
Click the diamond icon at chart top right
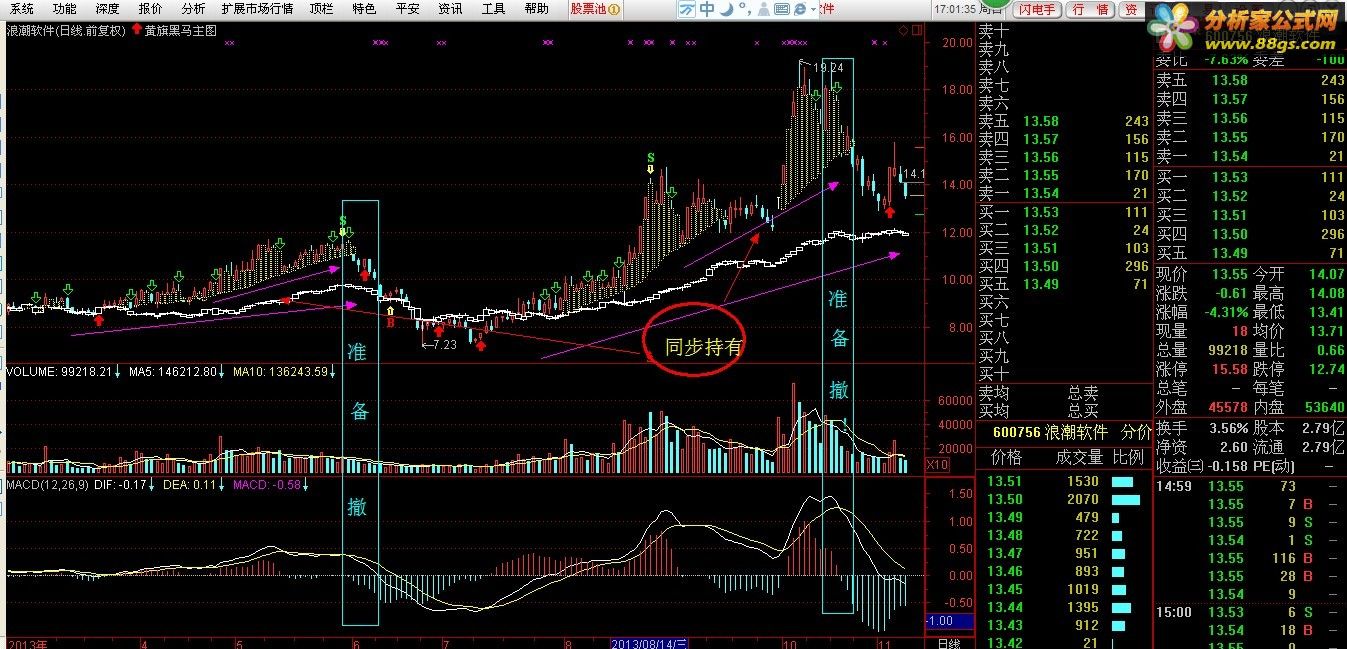tap(902, 30)
